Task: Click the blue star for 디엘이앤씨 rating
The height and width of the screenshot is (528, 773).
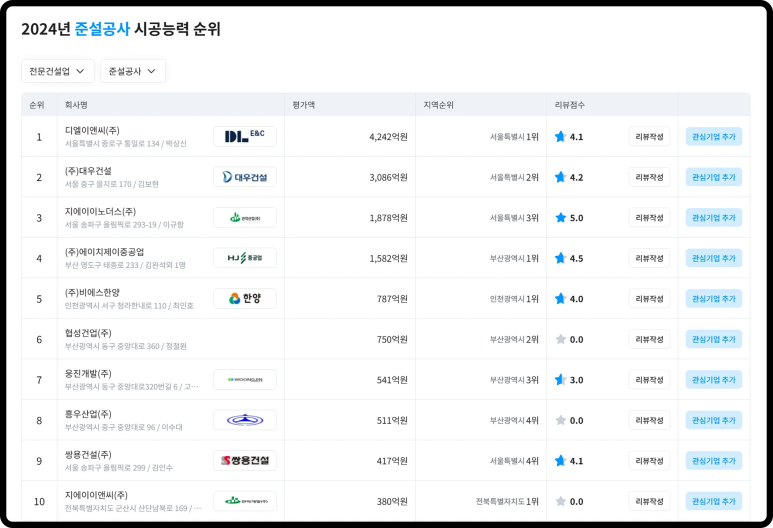Action: pyautogui.click(x=560, y=137)
